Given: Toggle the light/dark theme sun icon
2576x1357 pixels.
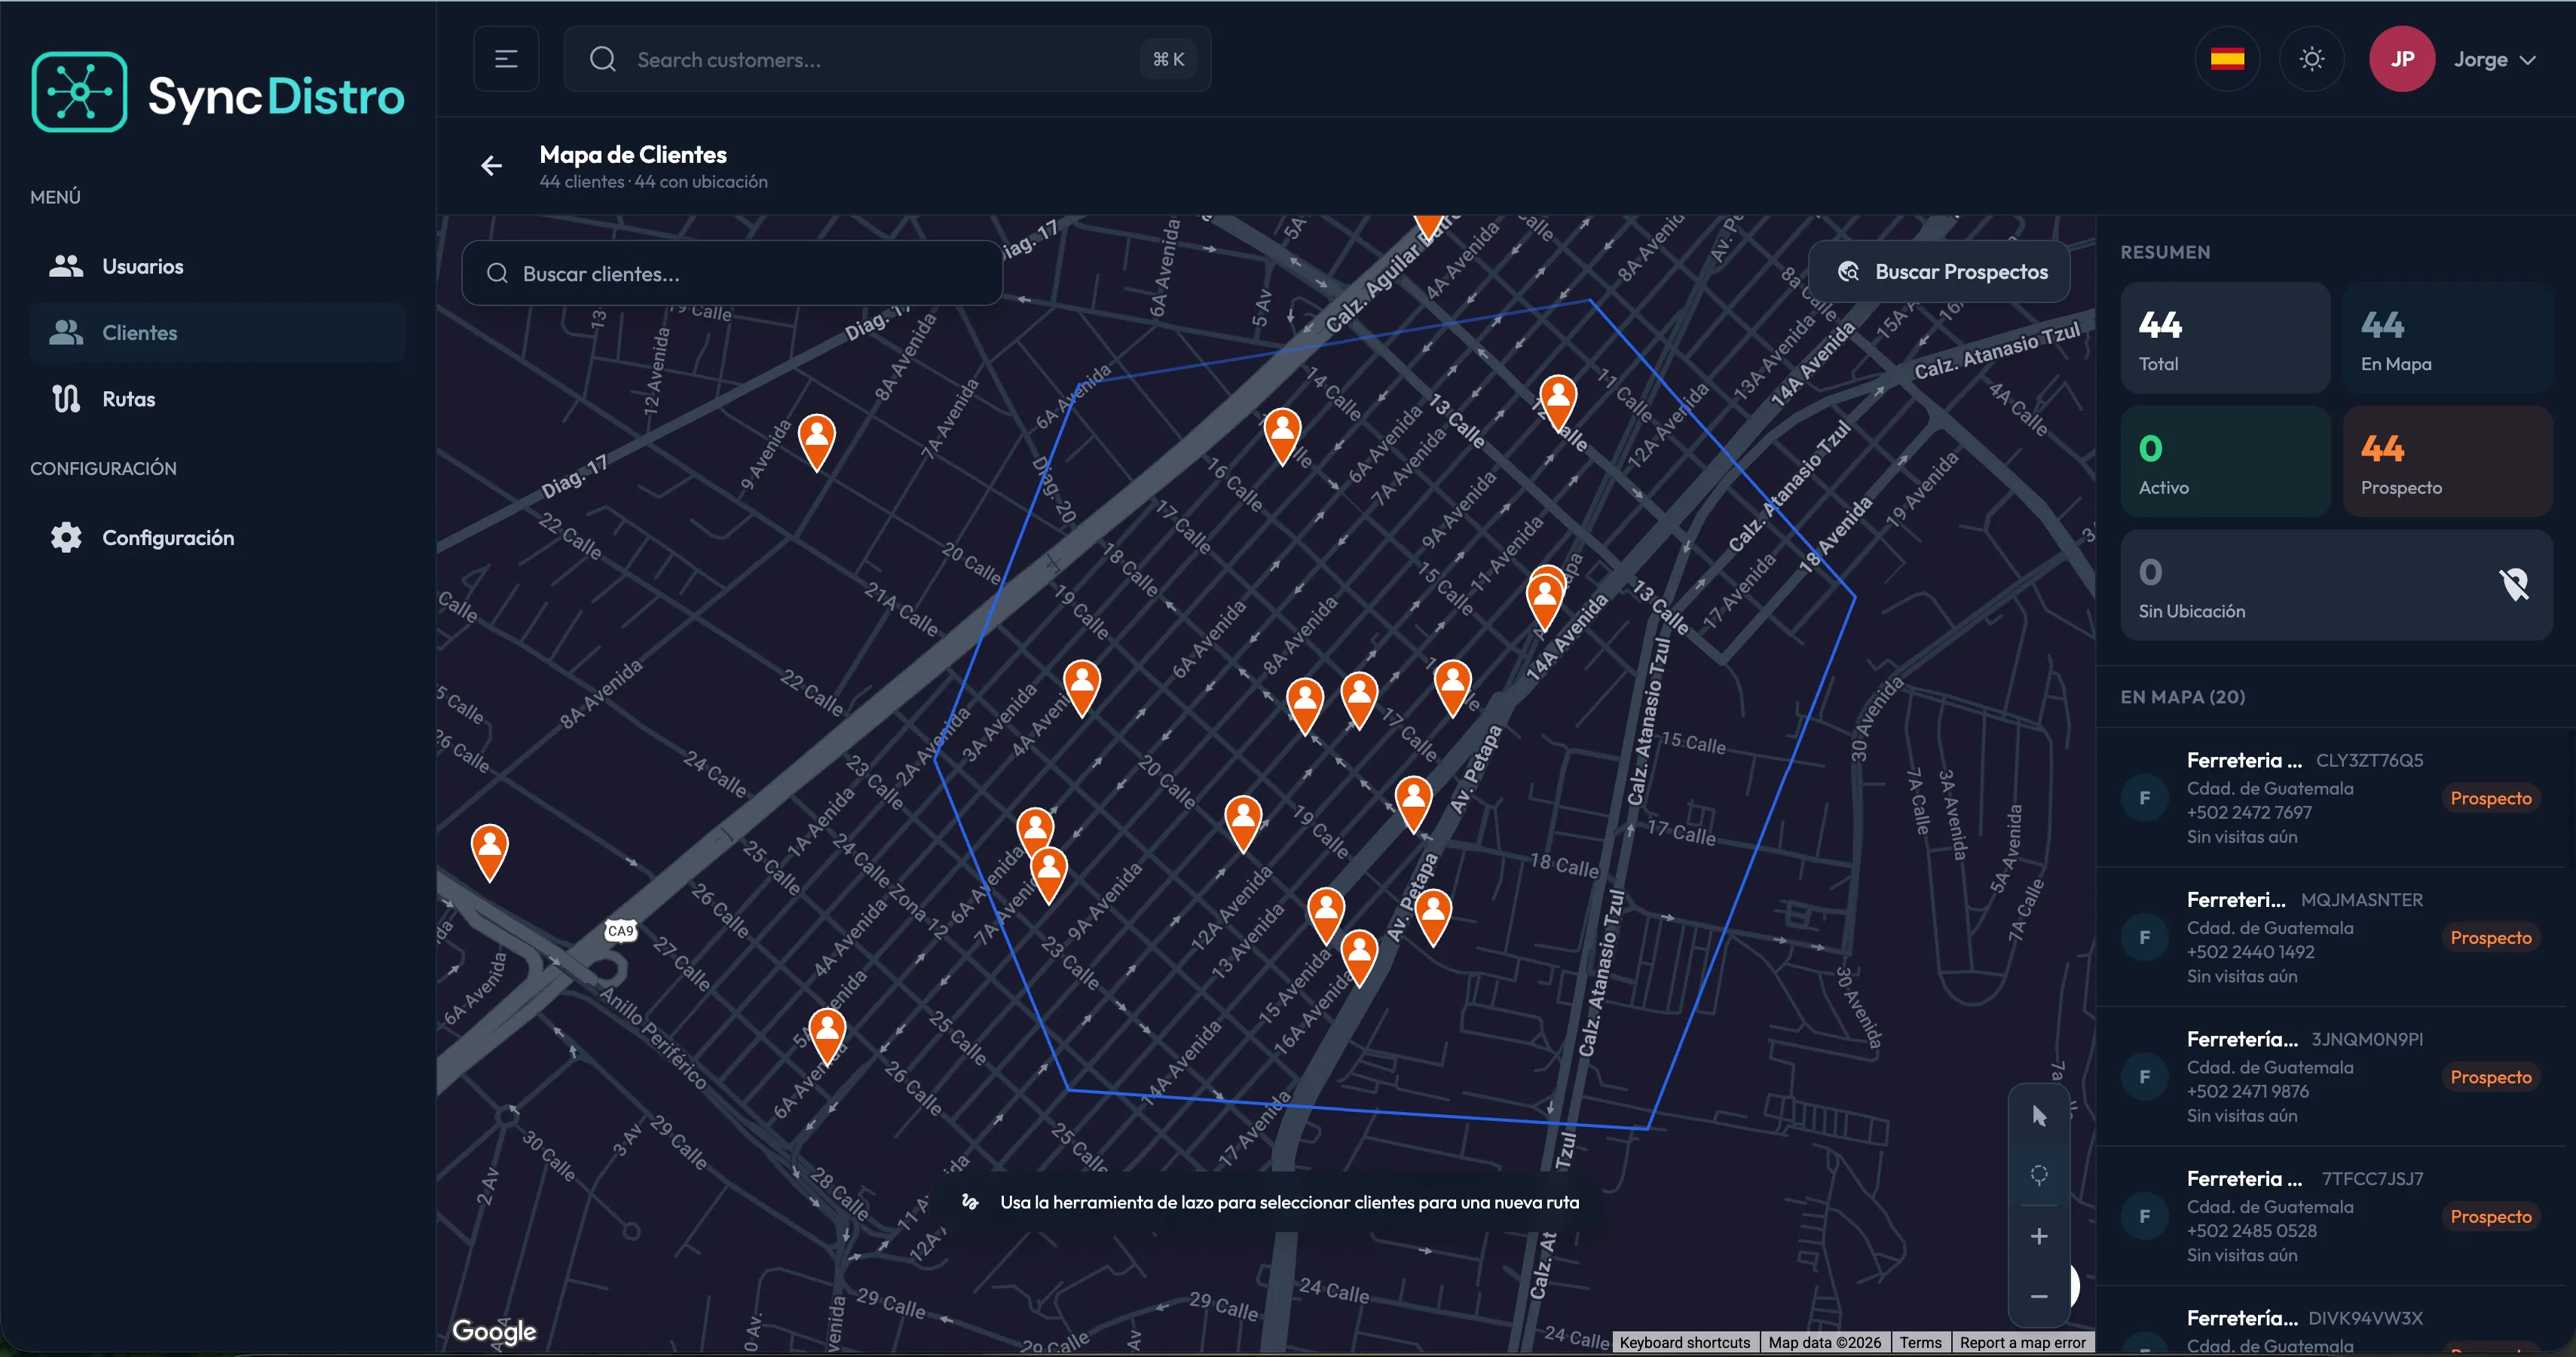Looking at the screenshot, I should click(x=2311, y=59).
